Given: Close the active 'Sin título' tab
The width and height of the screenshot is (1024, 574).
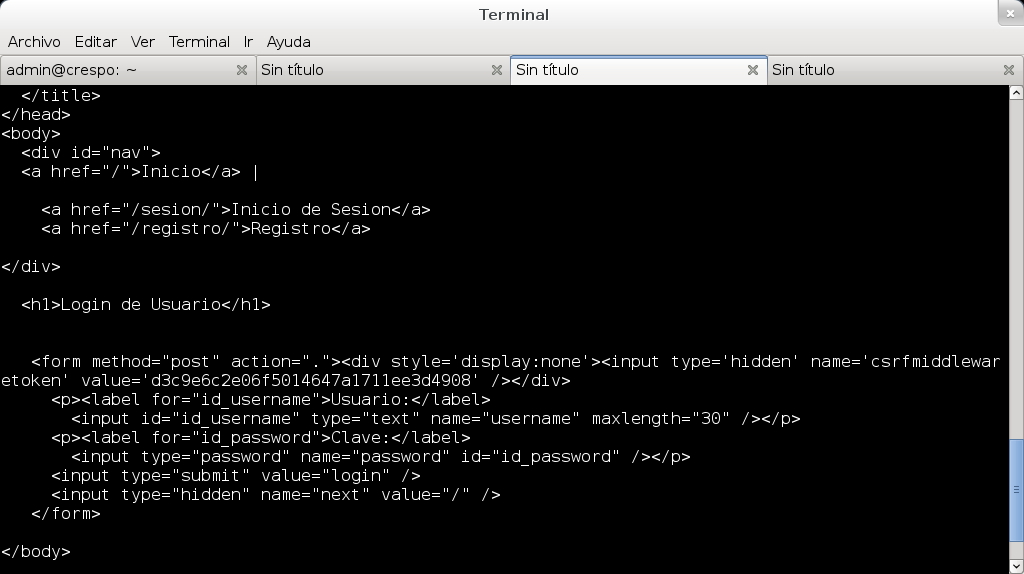Looking at the screenshot, I should coord(753,70).
